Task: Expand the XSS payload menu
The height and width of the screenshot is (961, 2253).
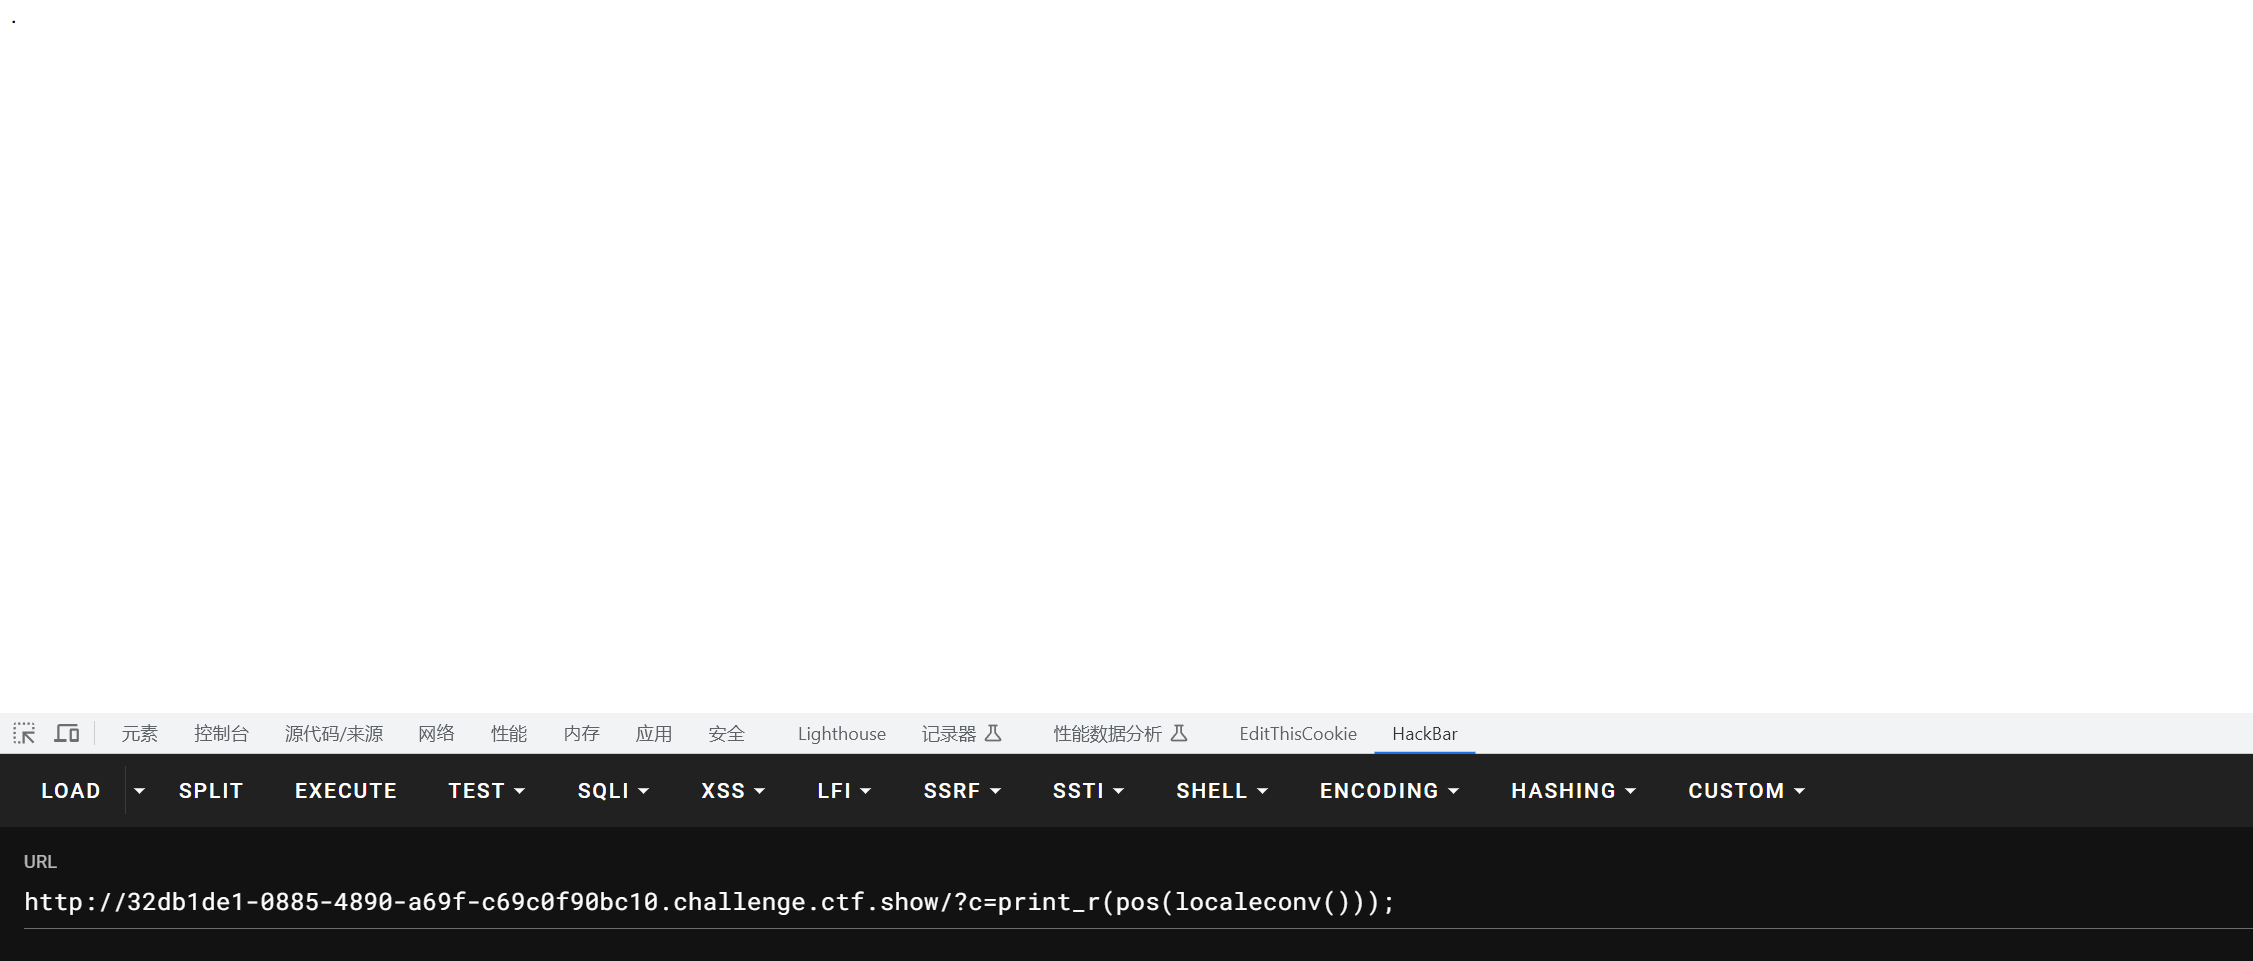Action: click(733, 791)
